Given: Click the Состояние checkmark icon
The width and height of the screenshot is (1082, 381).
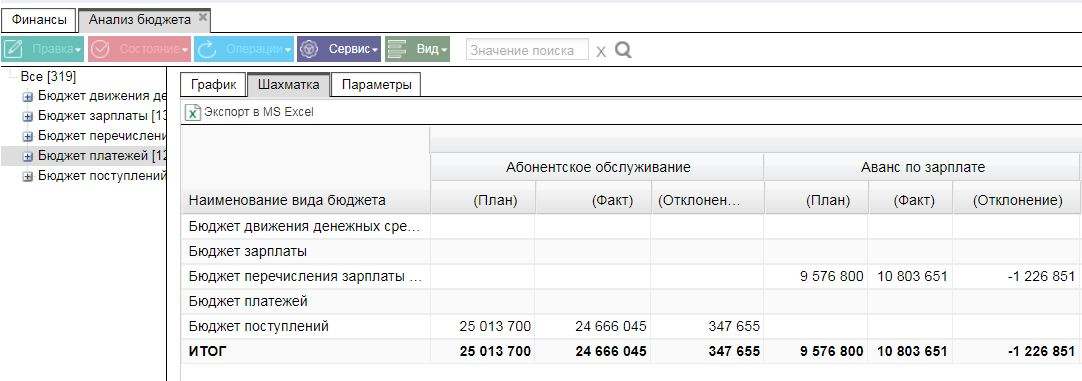Looking at the screenshot, I should (x=100, y=50).
